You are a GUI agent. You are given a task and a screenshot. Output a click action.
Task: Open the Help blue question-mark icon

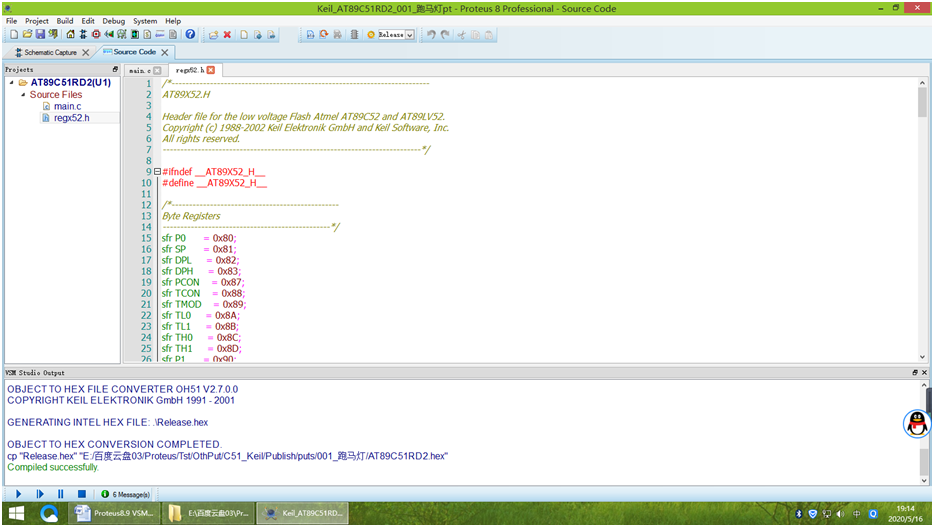click(190, 35)
